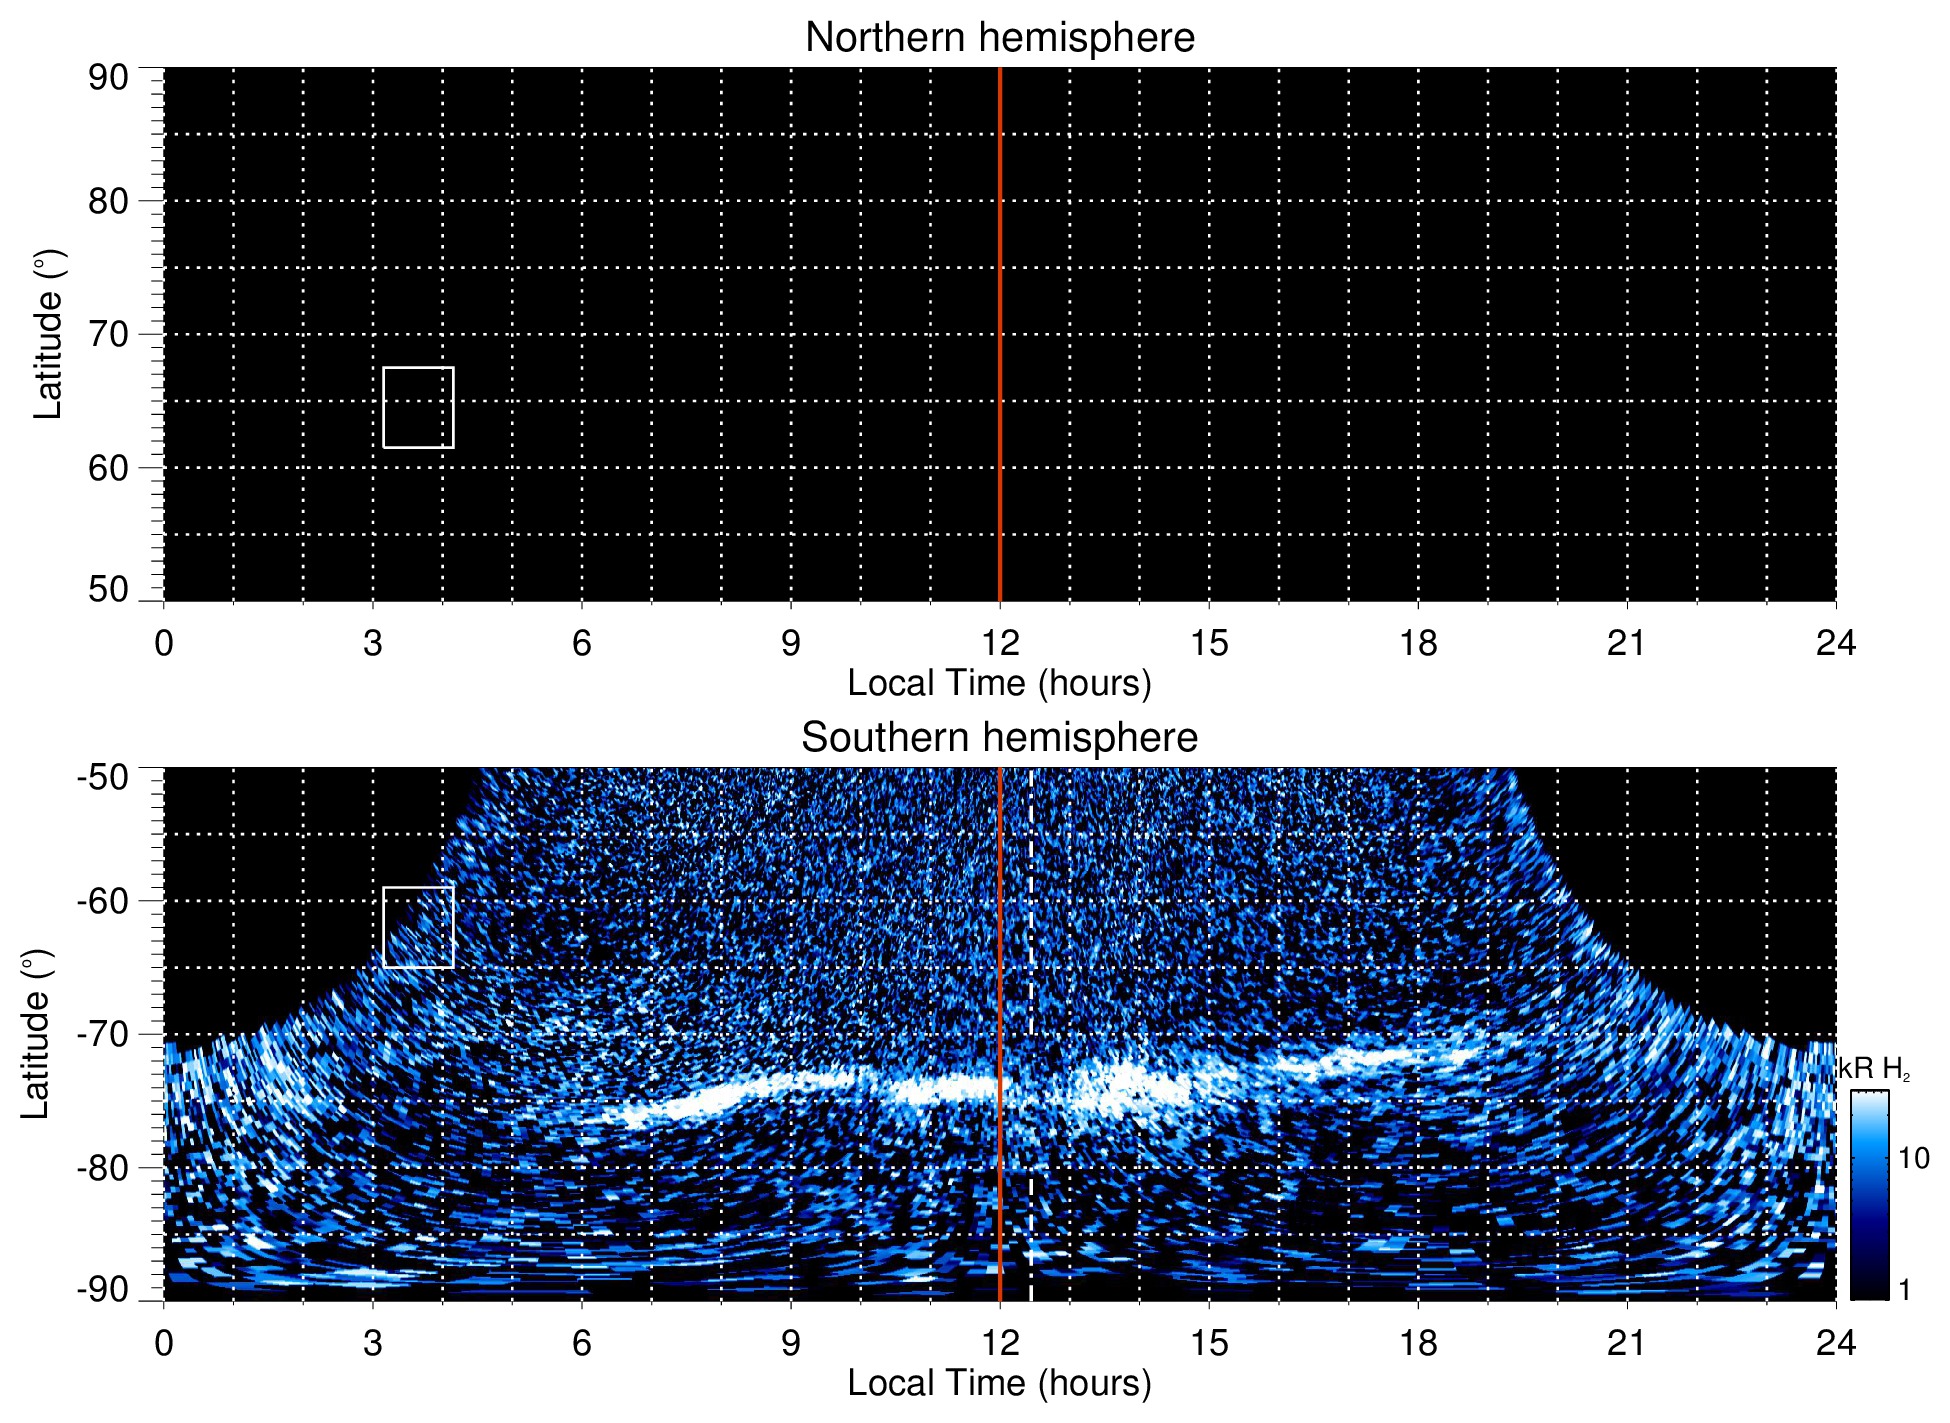Click the northern plot's Local Time axis label
The width and height of the screenshot is (1950, 1423).
click(999, 683)
